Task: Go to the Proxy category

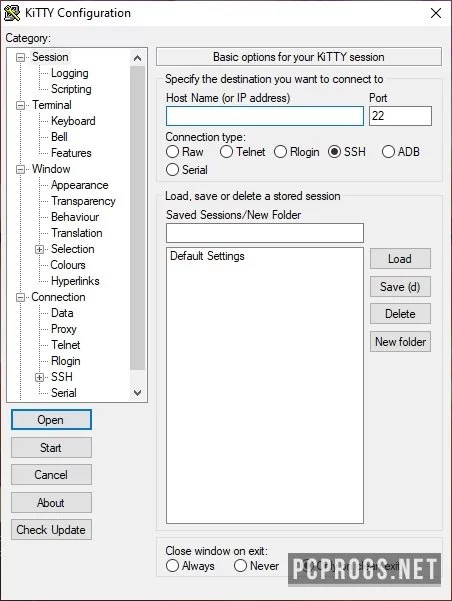Action: (x=64, y=329)
